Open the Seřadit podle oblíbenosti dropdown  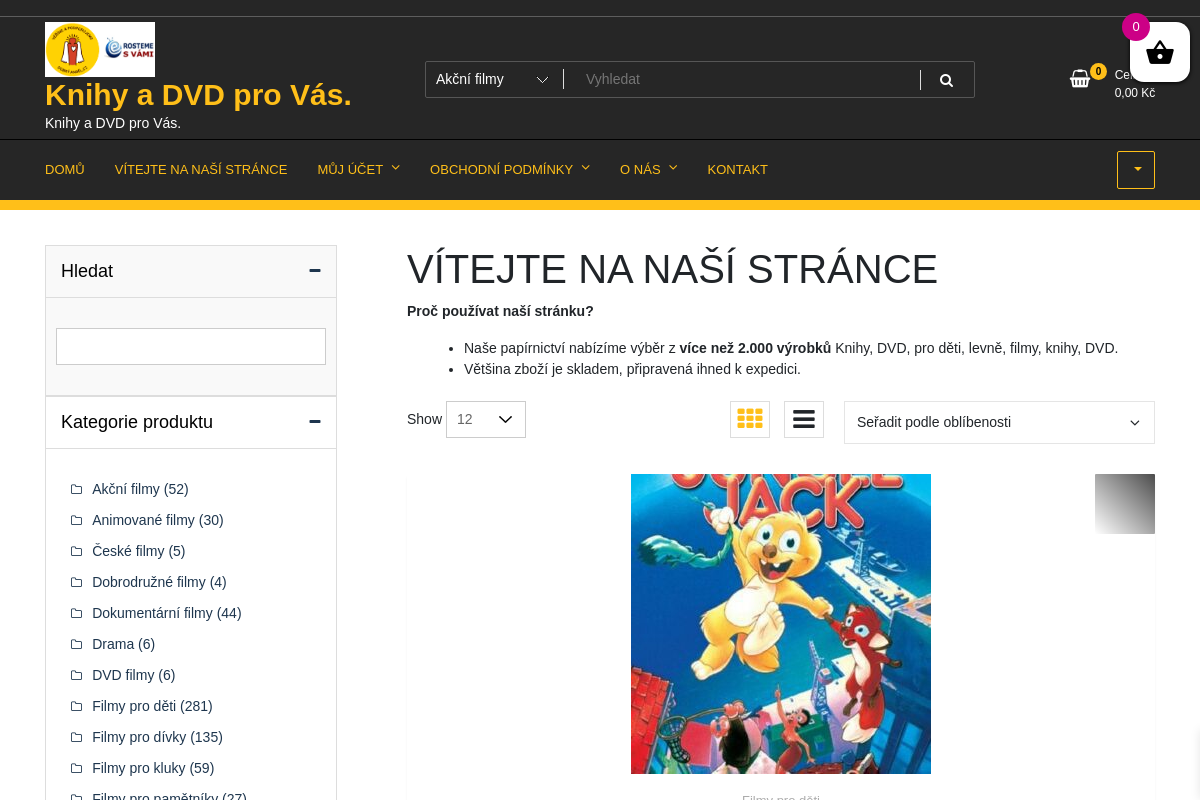(x=998, y=422)
